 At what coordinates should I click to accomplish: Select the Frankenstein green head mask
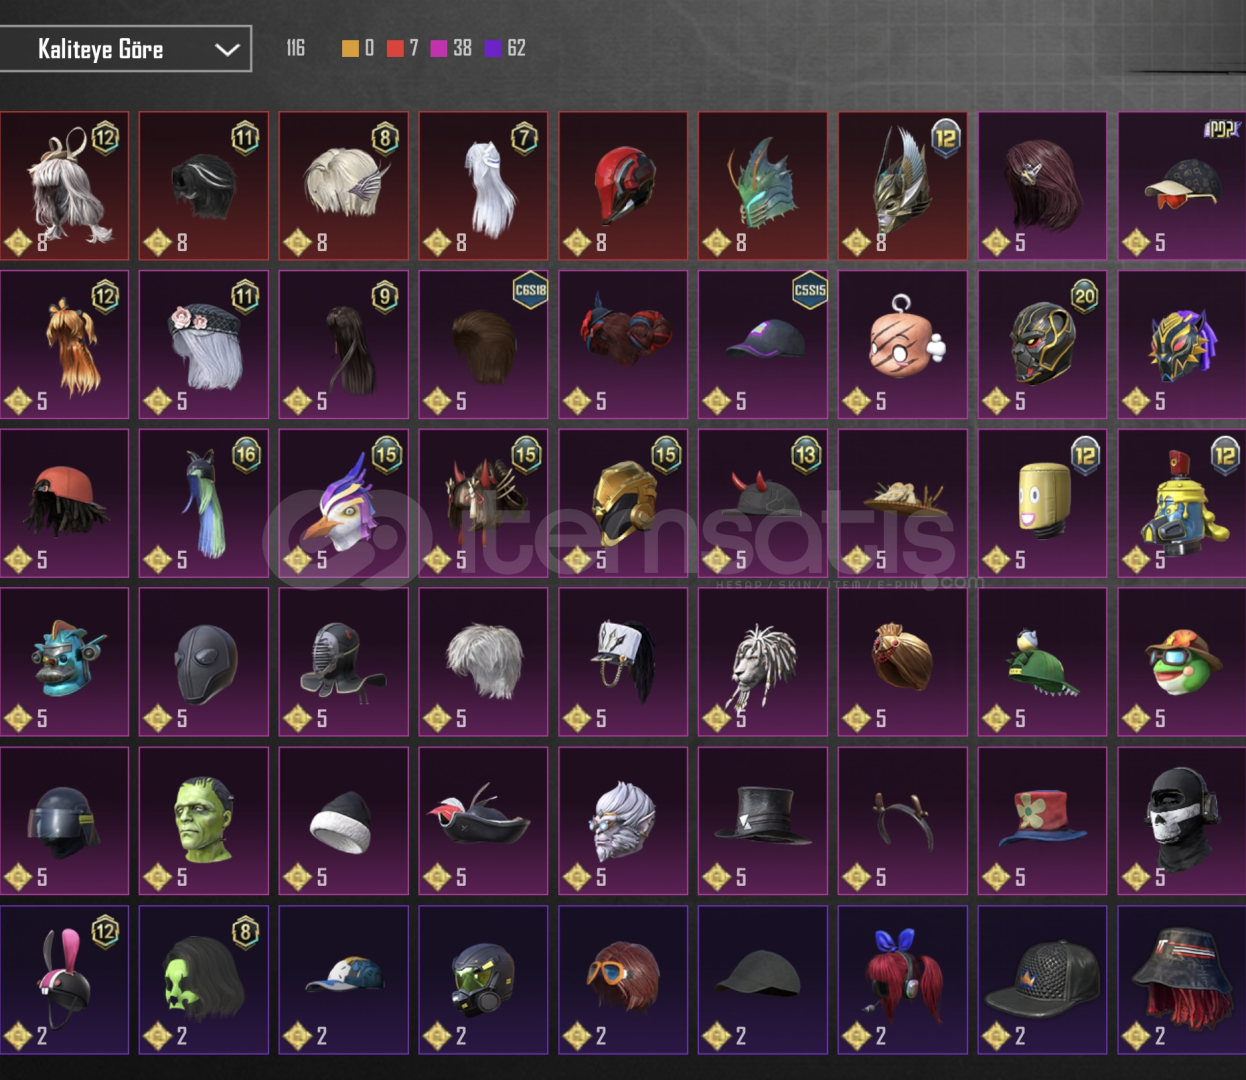[x=204, y=821]
